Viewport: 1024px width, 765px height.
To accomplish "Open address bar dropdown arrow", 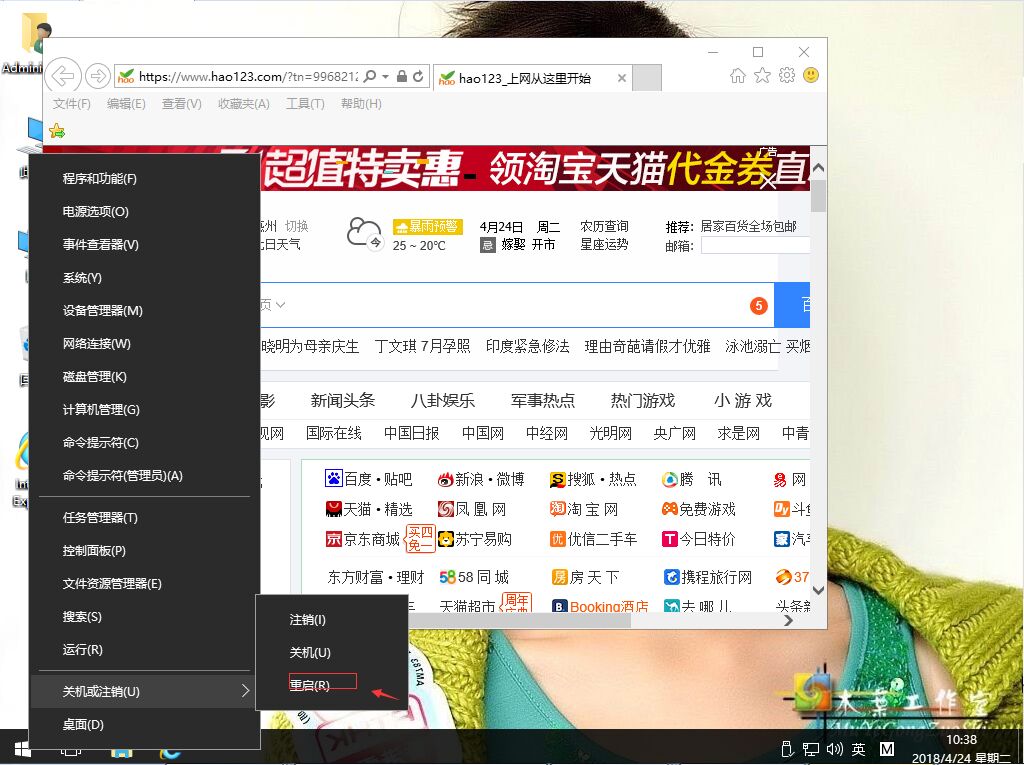I will pos(385,76).
